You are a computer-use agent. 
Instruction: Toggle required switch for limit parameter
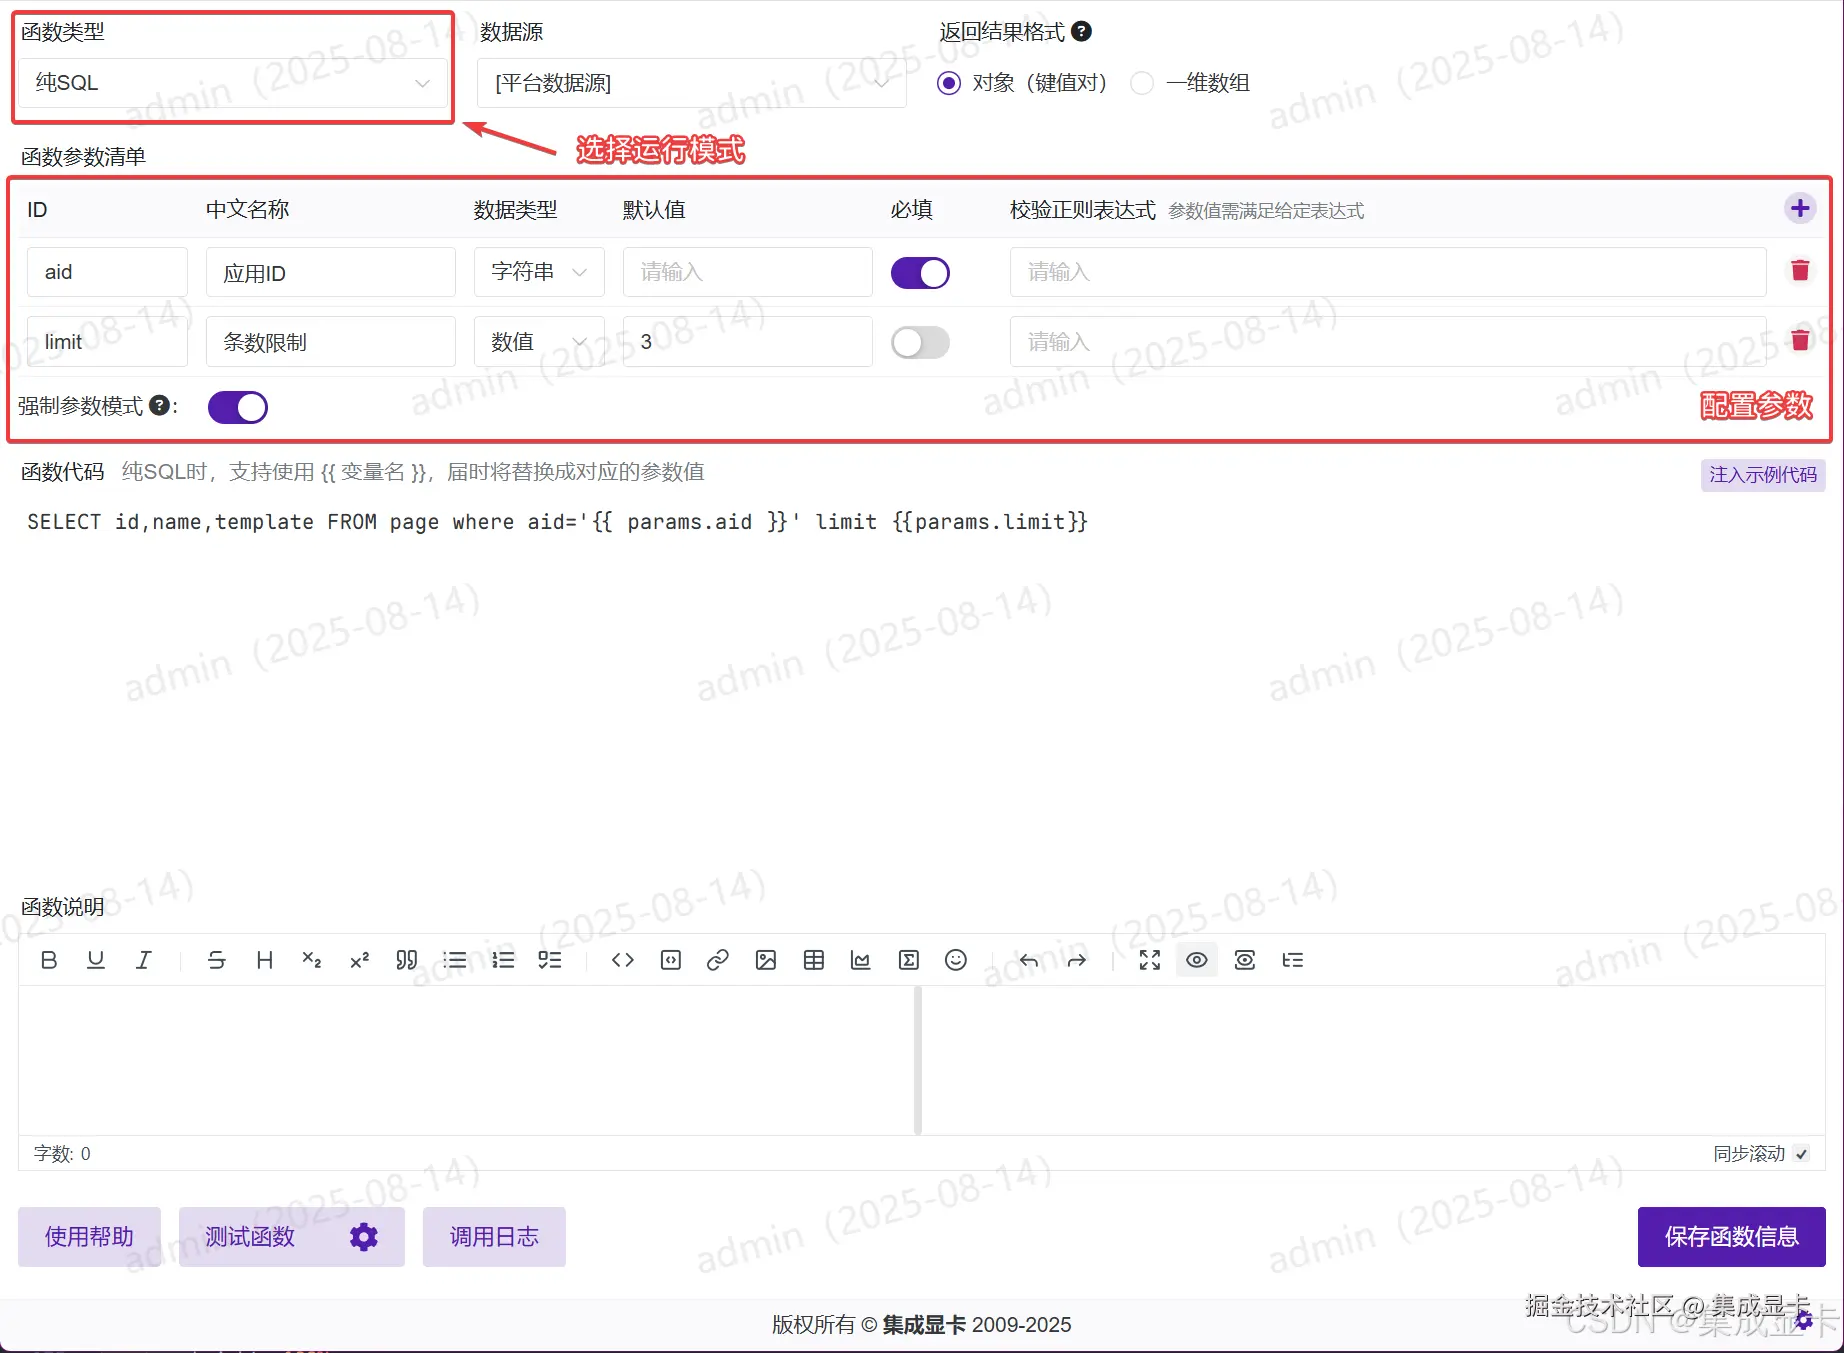pyautogui.click(x=920, y=342)
